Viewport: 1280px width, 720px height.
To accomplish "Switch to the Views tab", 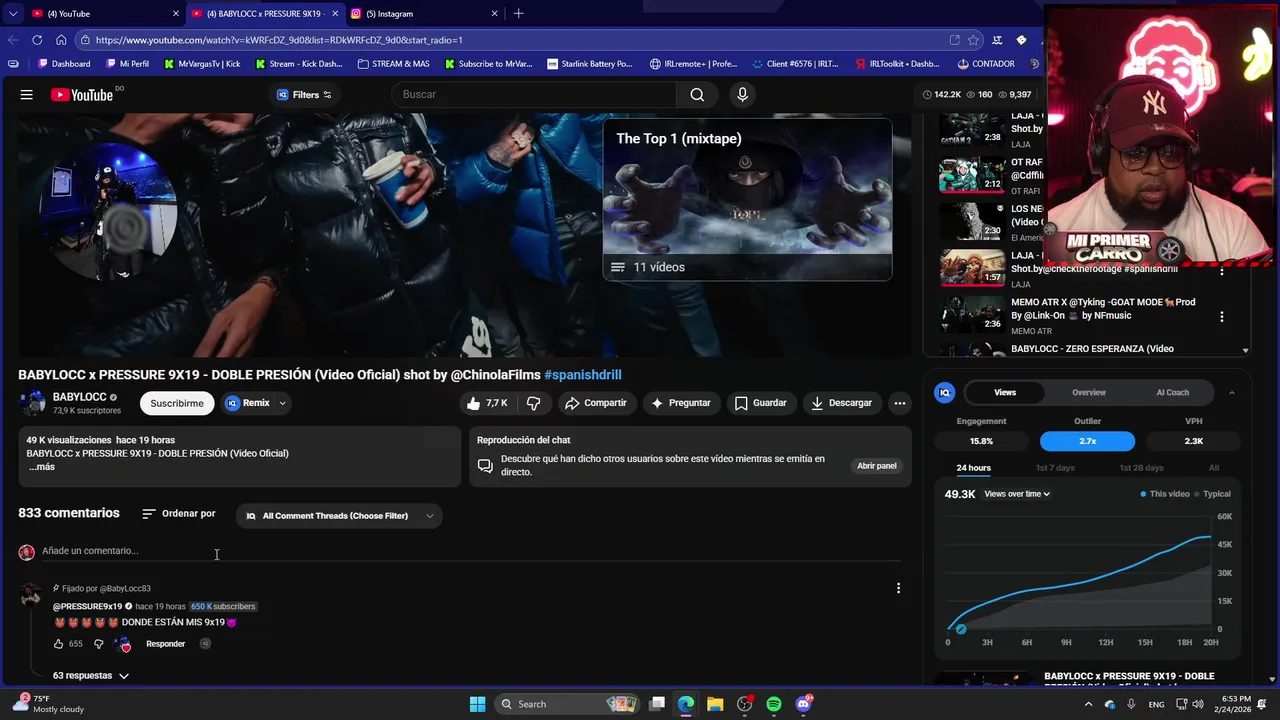I will coord(1005,393).
